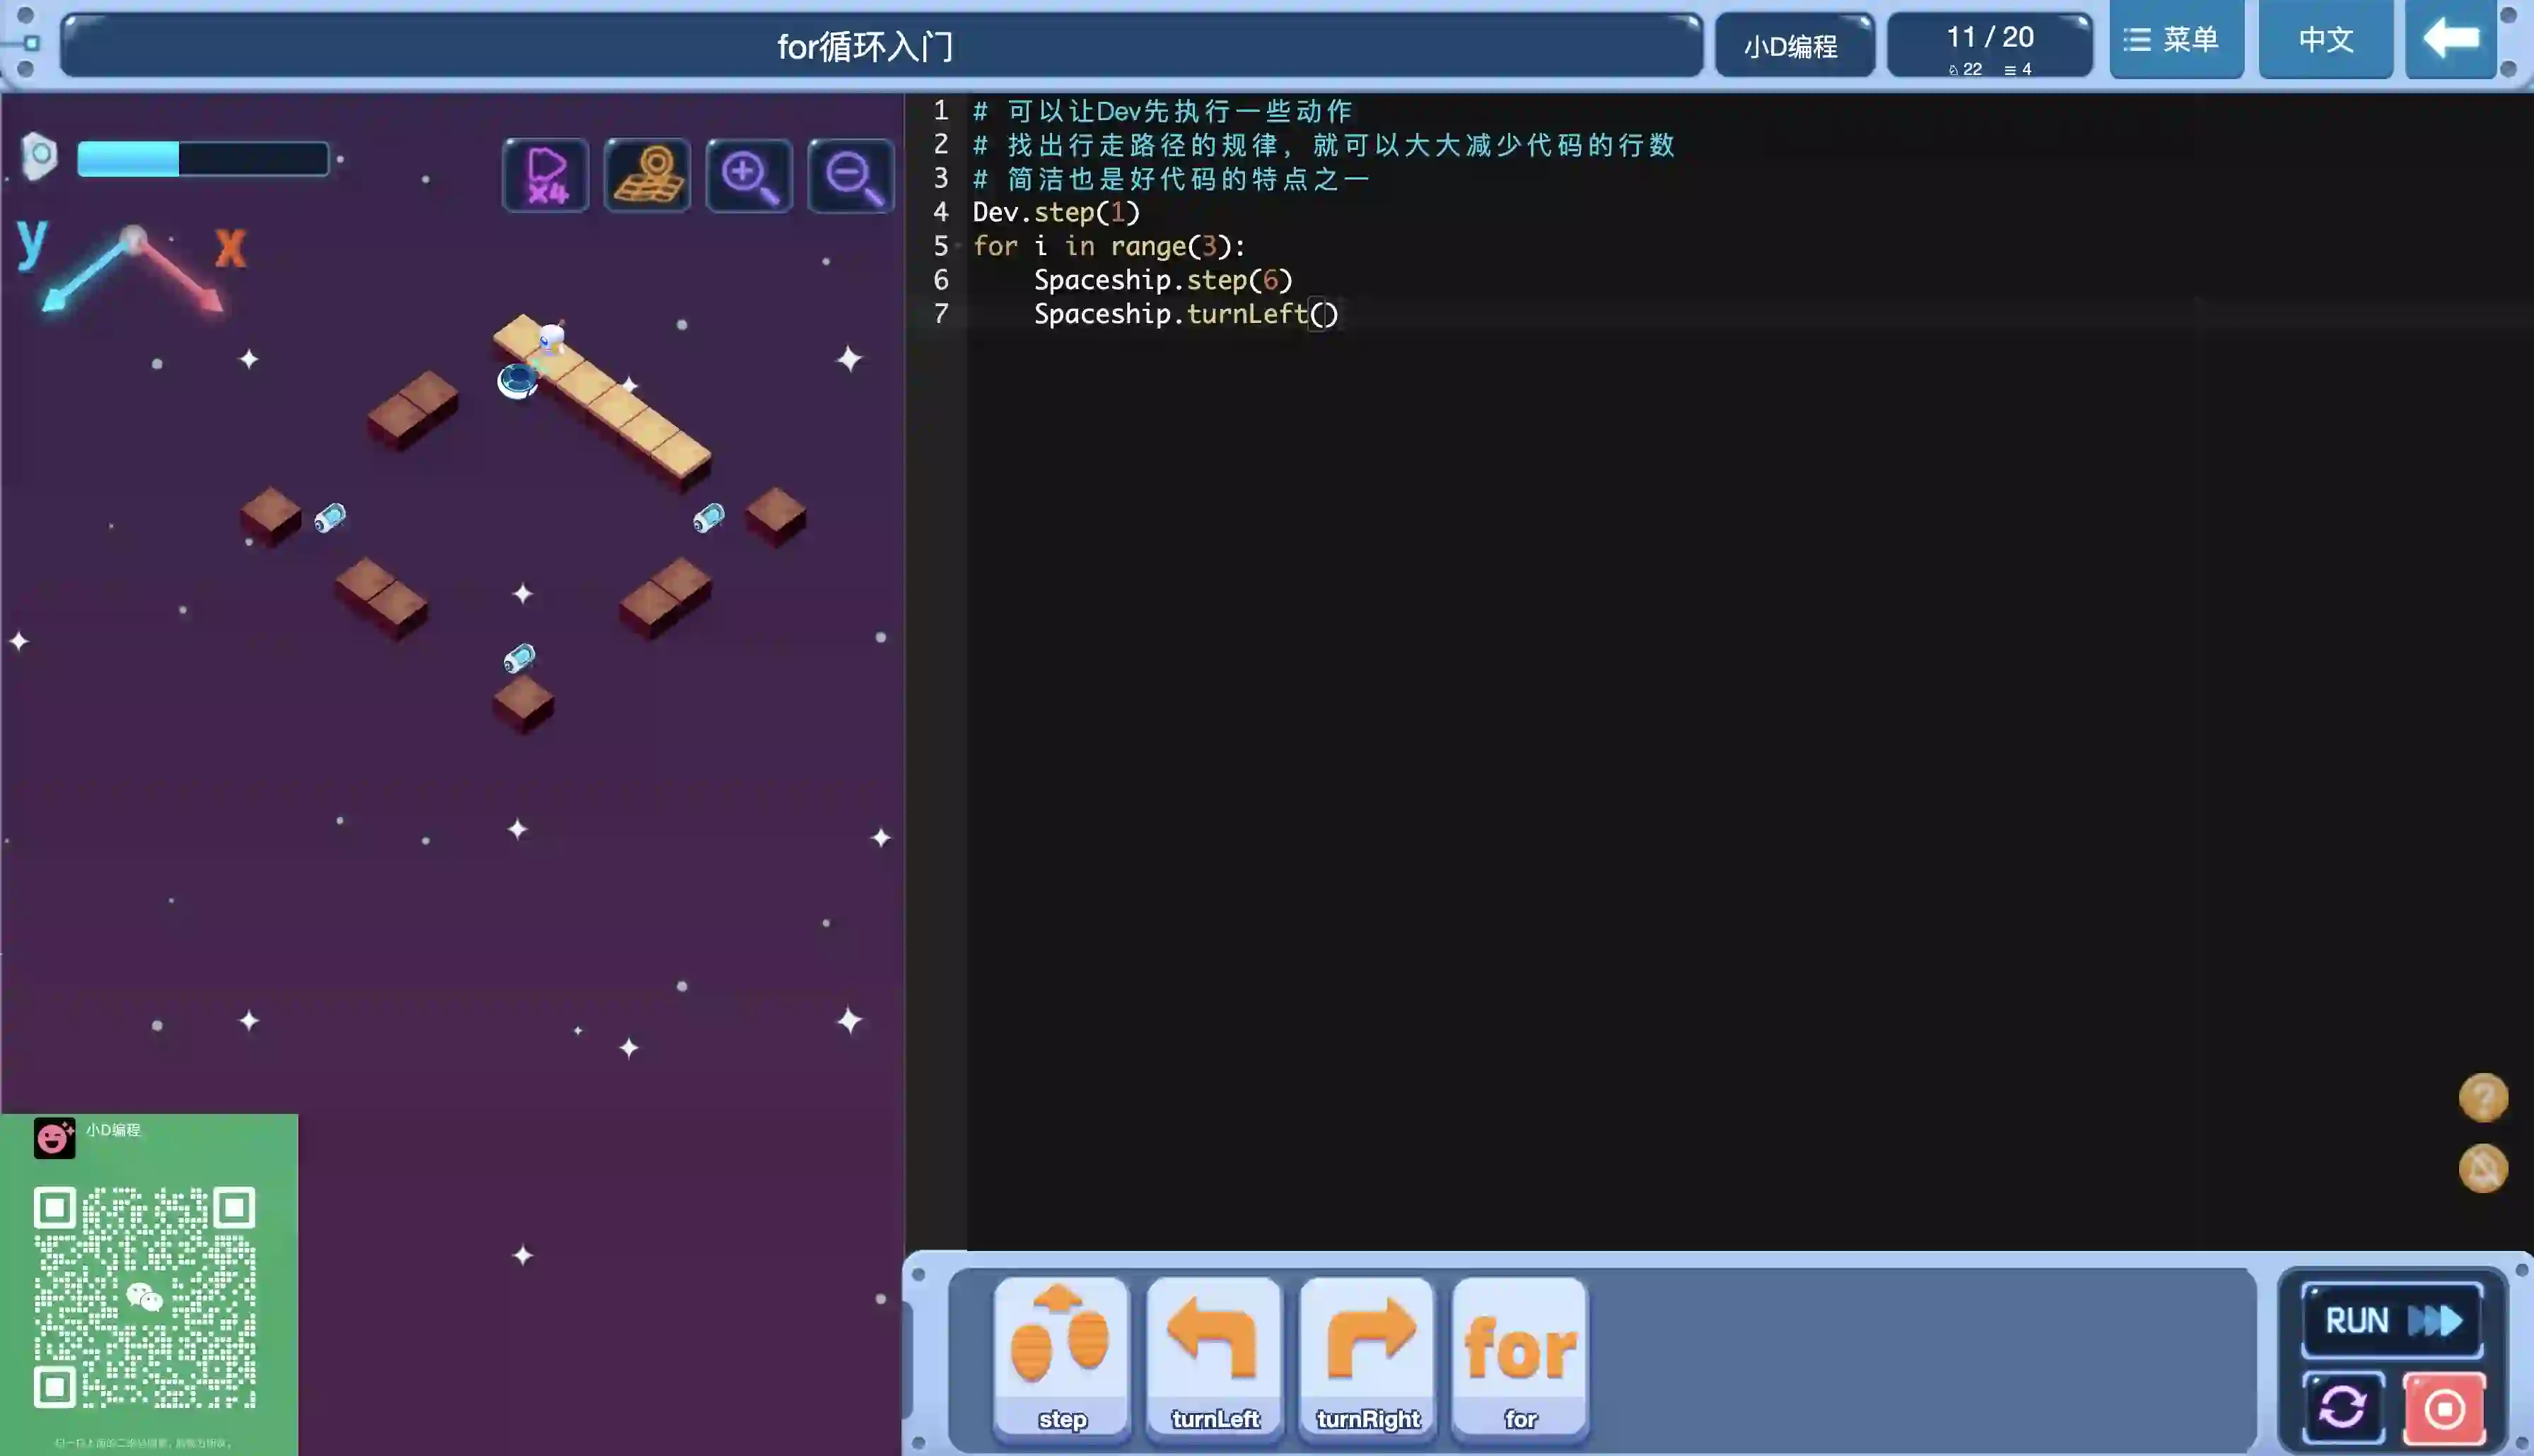
Task: Toggle the sound mute bell icon
Action: 2483,1168
